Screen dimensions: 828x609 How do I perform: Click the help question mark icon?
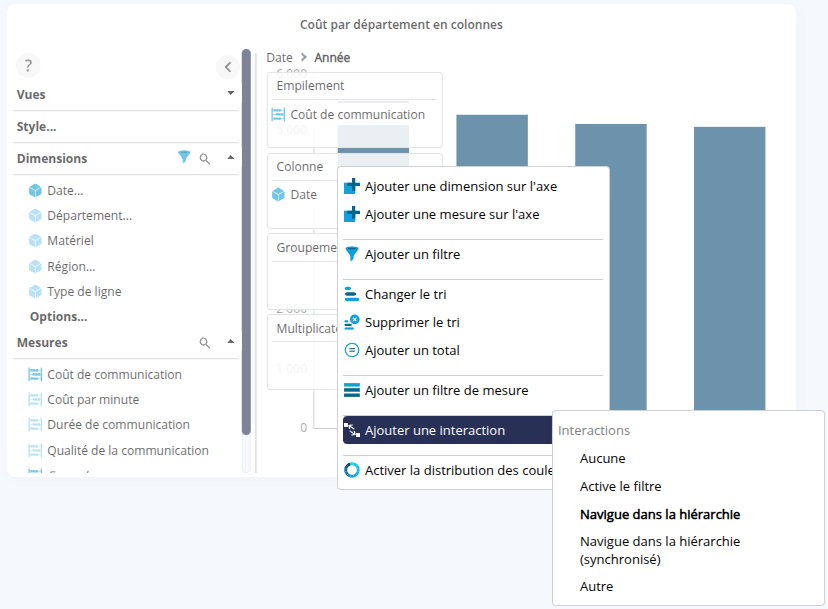[x=28, y=66]
